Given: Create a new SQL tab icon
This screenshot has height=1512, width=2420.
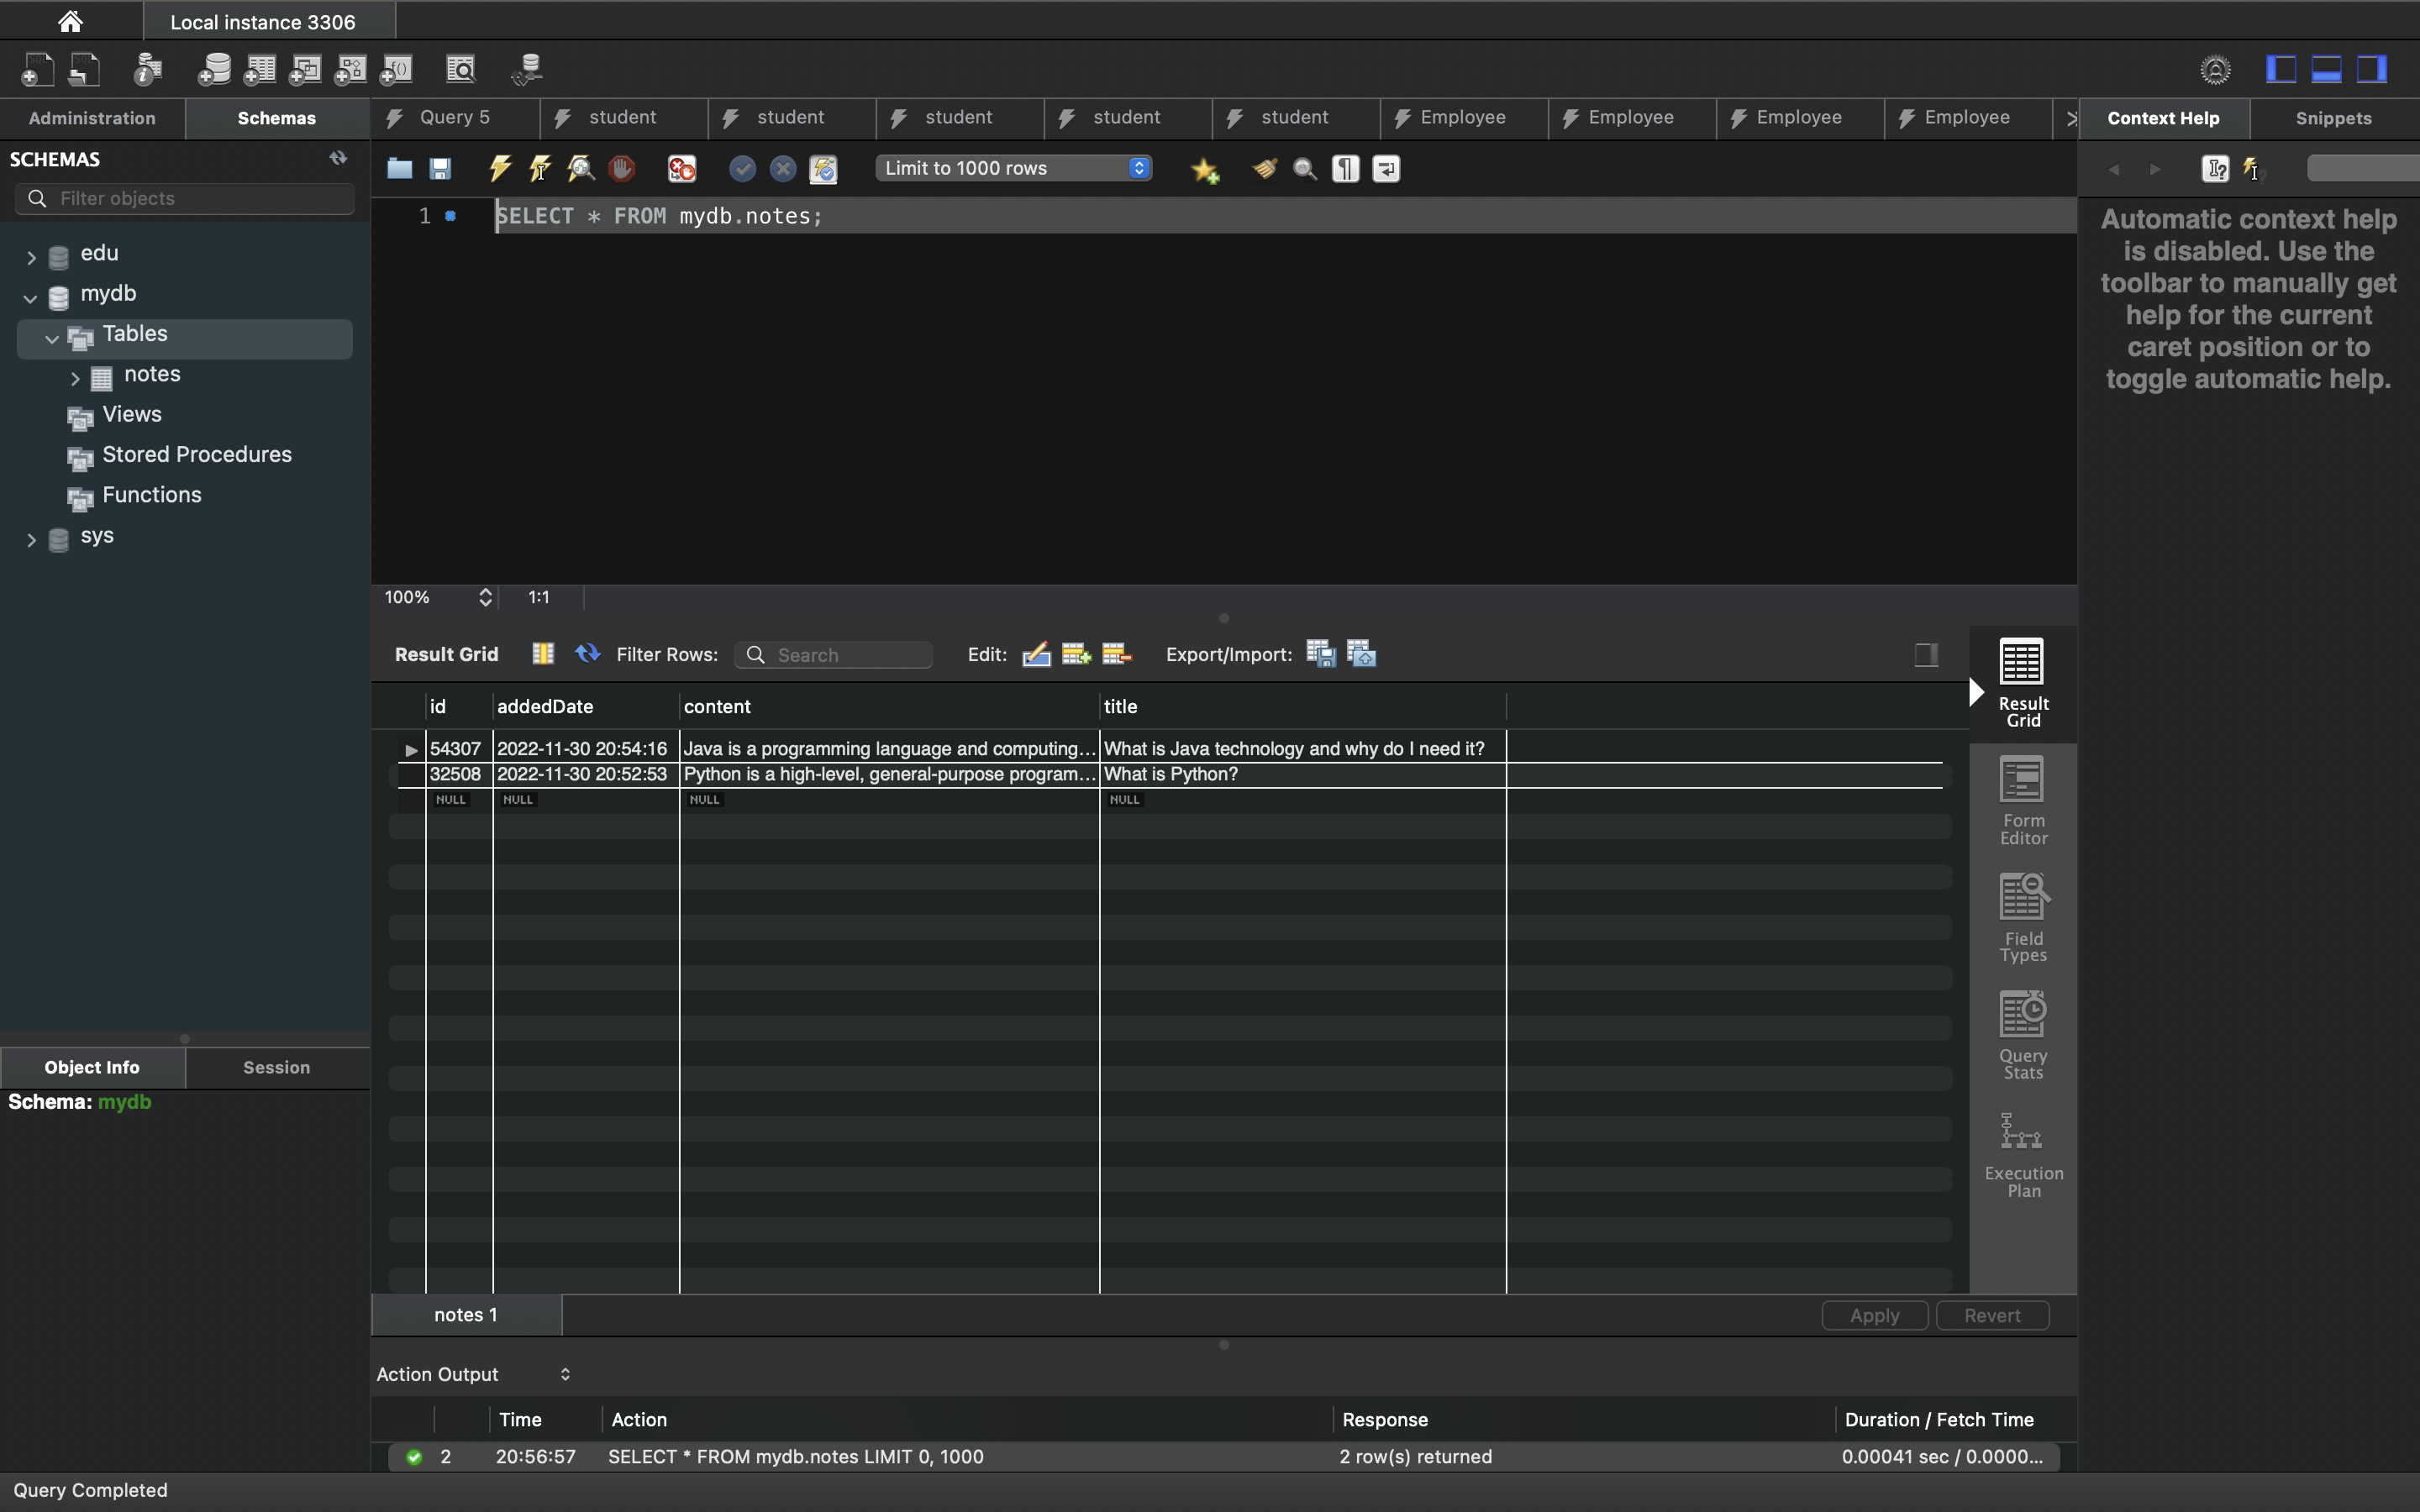Looking at the screenshot, I should pos(37,69).
